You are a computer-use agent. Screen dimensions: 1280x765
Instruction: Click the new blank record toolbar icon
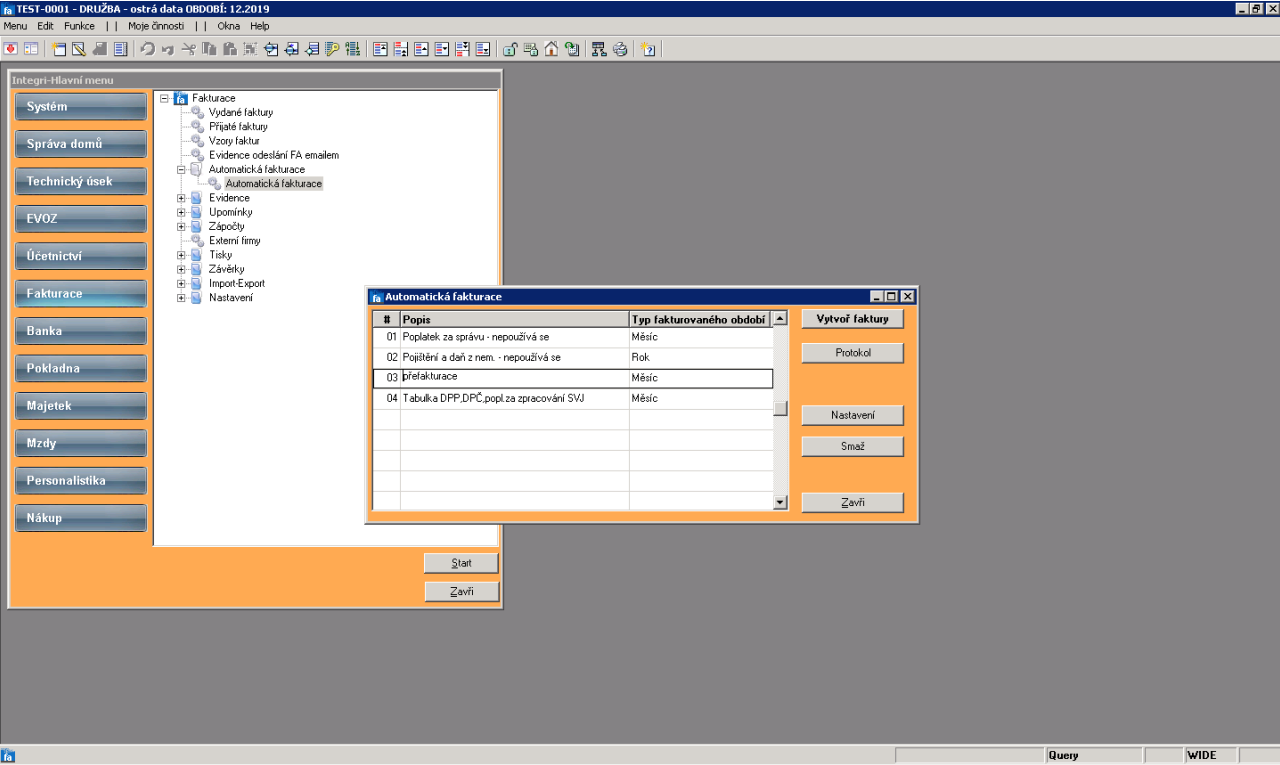pyautogui.click(x=59, y=48)
